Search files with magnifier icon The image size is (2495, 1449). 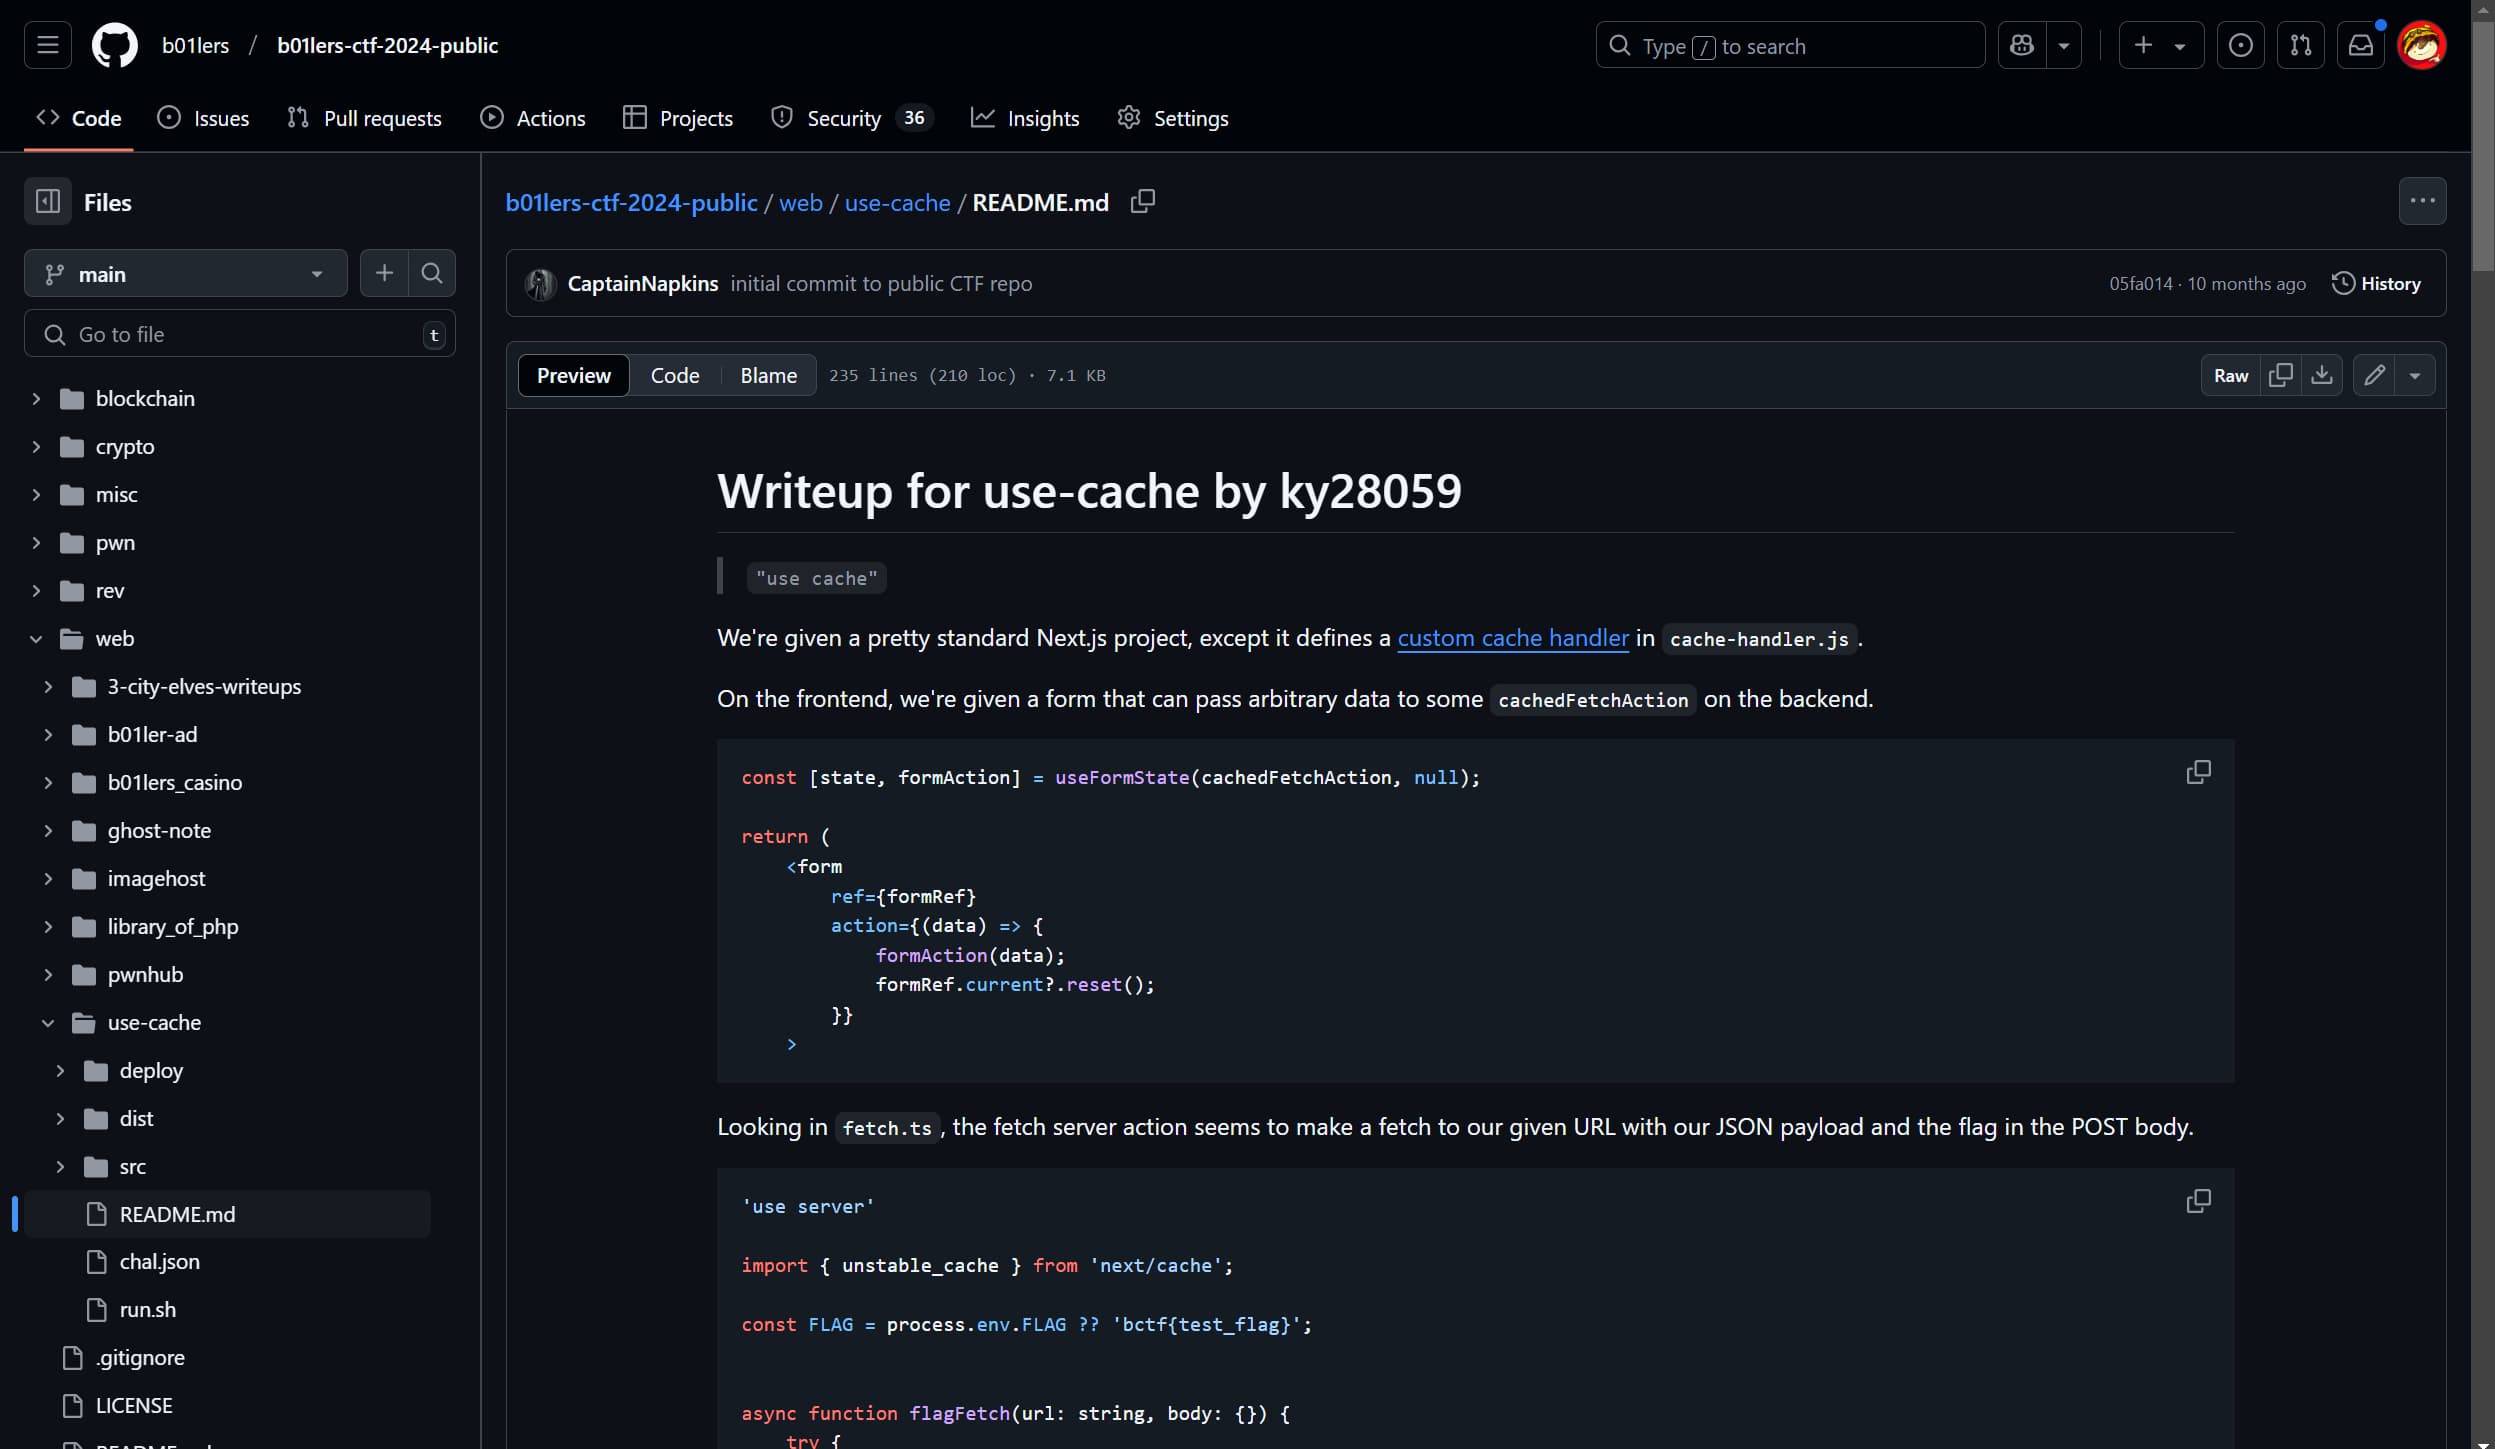(x=432, y=273)
